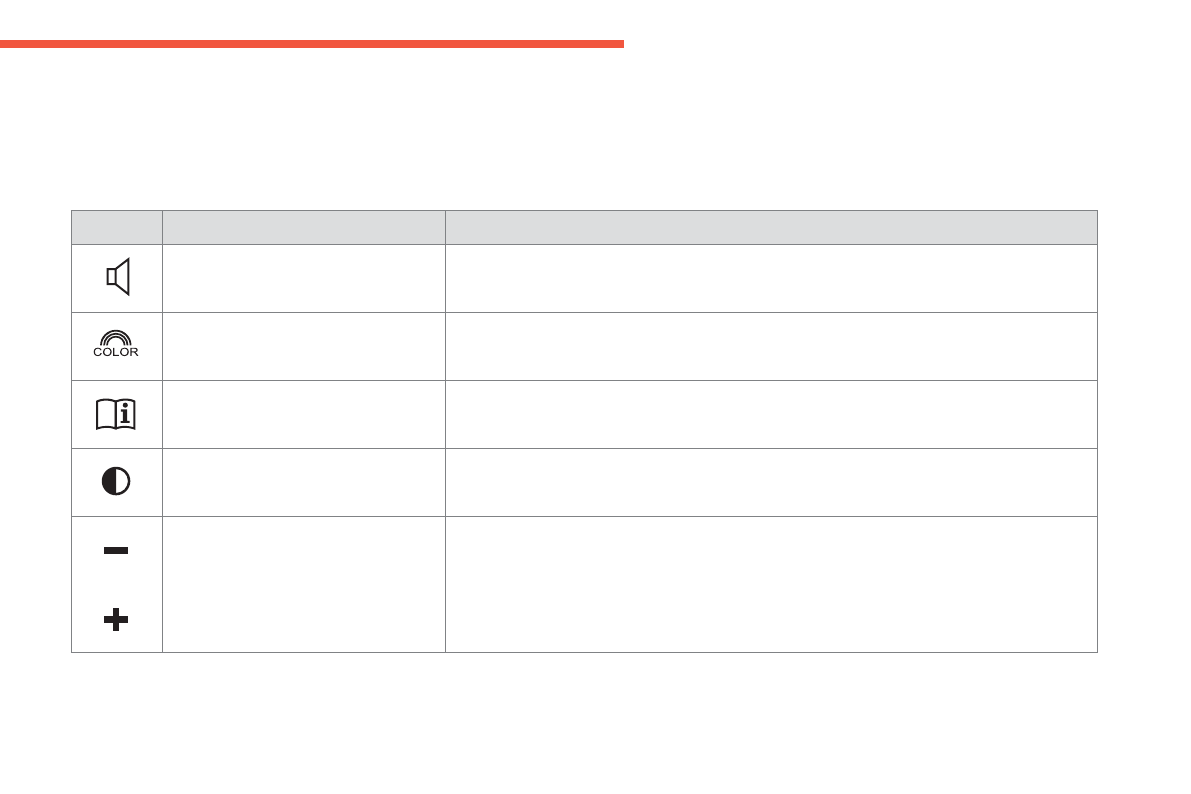Viewport: 1191px width, 794px height.
Task: Select the middle cell beside COLOR icon
Action: tap(303, 346)
